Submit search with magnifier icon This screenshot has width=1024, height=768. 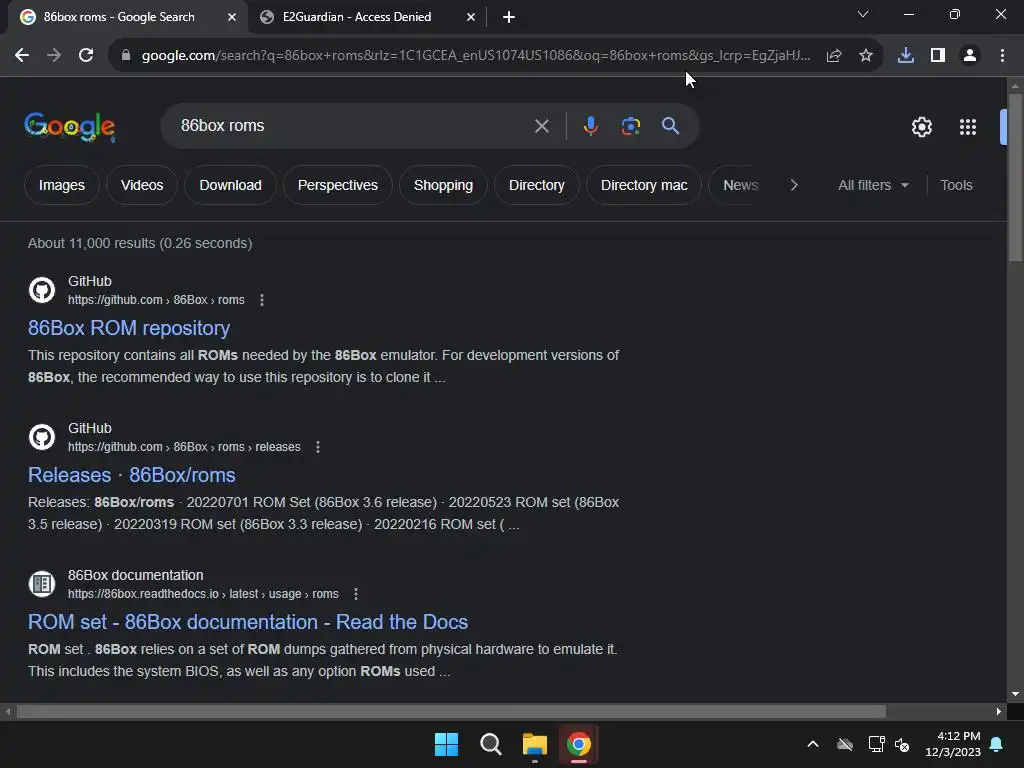670,125
